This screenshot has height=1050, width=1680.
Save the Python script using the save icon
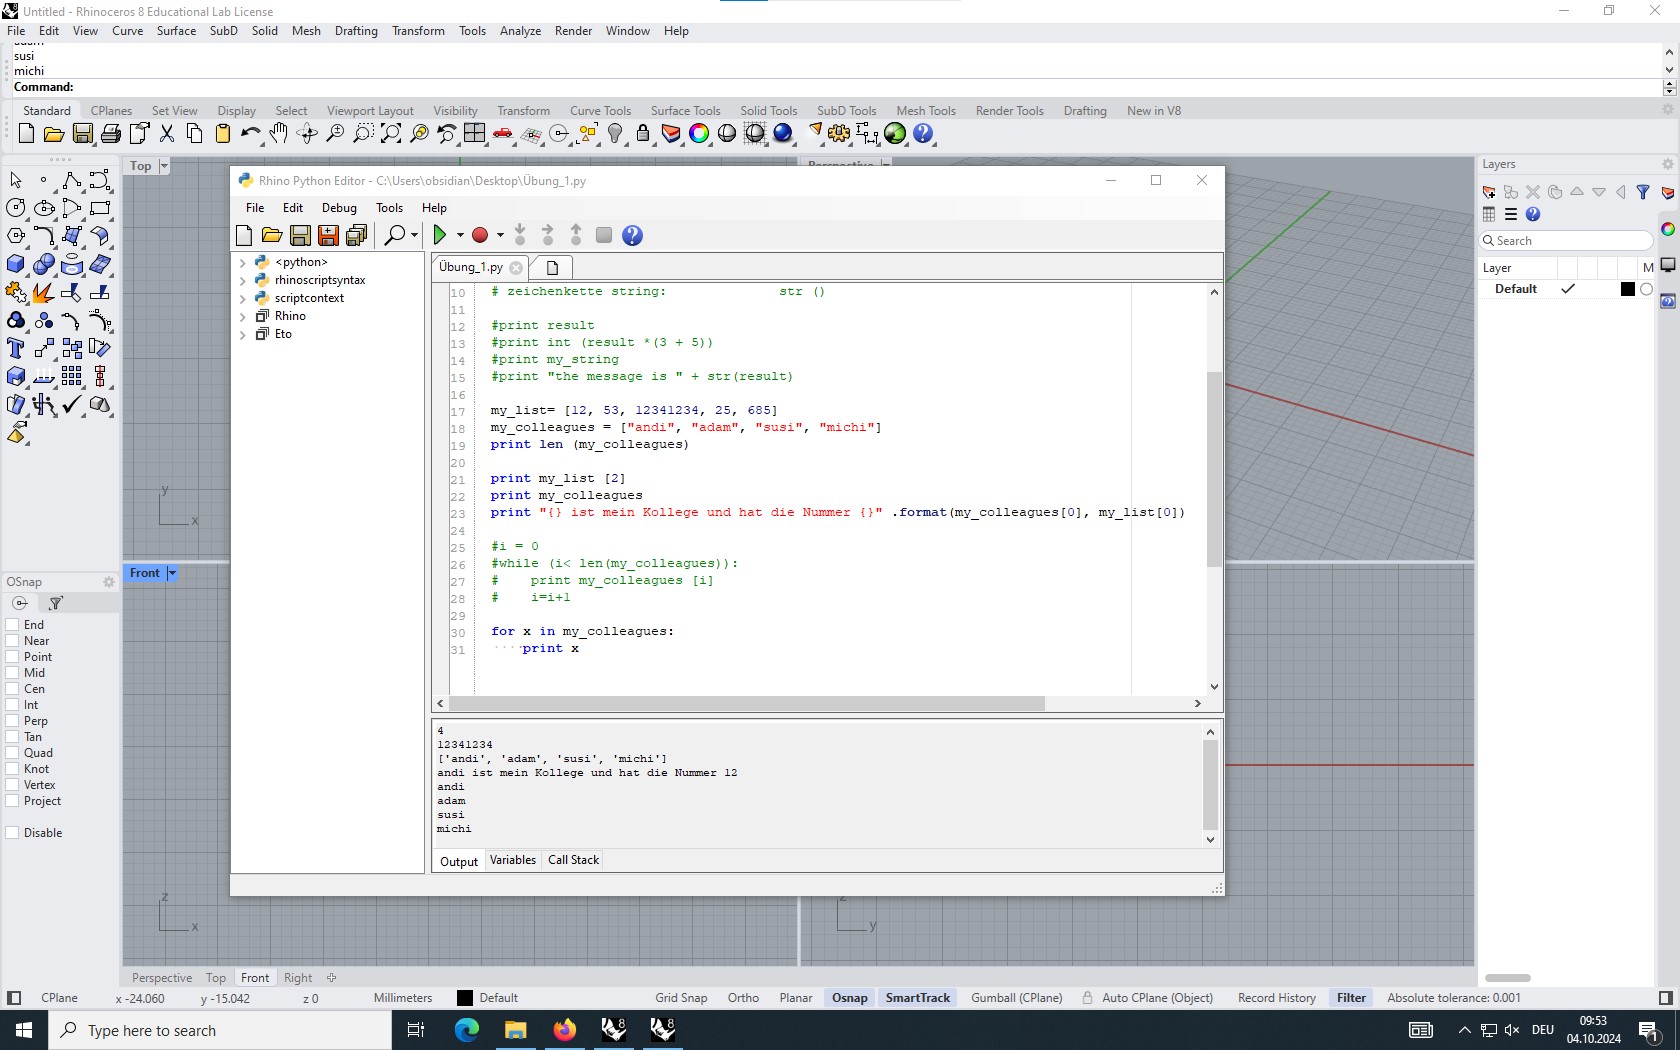click(300, 236)
